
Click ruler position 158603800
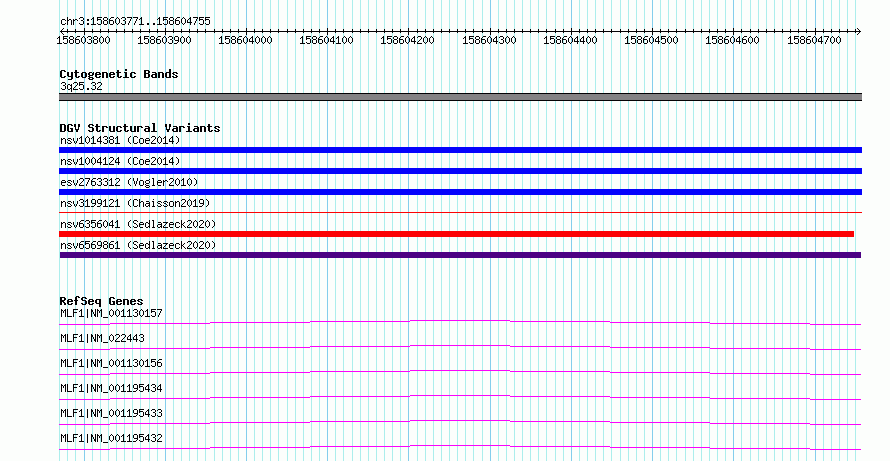pyautogui.click(x=83, y=40)
